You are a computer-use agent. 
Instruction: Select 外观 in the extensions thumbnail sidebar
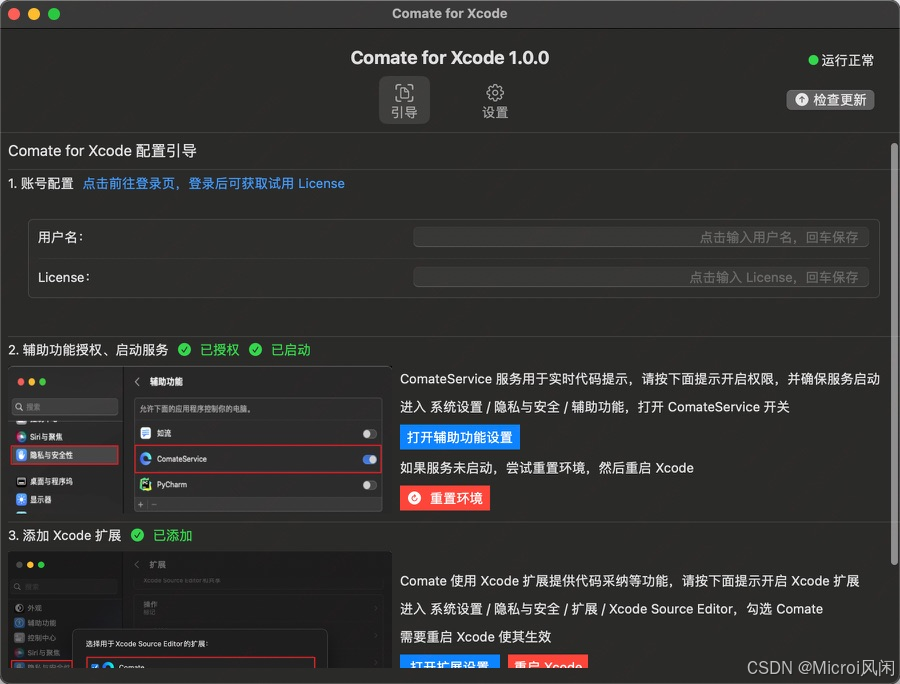point(29,608)
